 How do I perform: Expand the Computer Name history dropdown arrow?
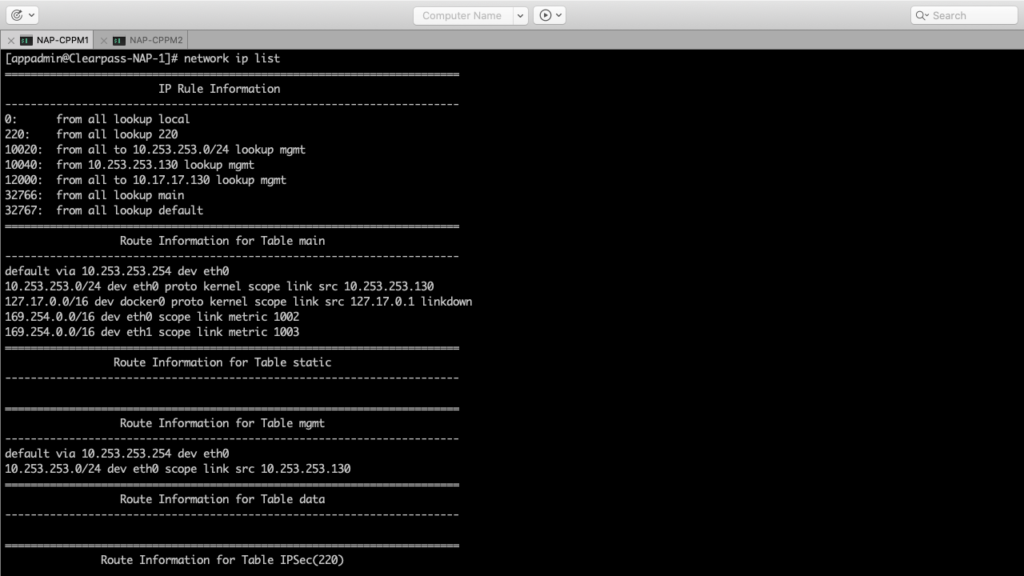click(x=520, y=16)
